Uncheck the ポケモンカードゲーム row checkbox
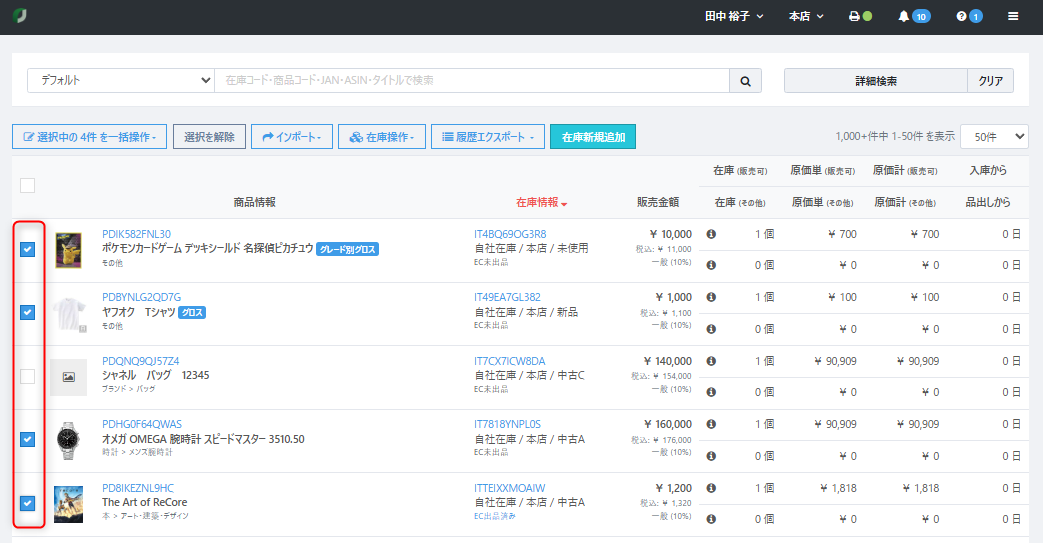1043x543 pixels. point(28,249)
